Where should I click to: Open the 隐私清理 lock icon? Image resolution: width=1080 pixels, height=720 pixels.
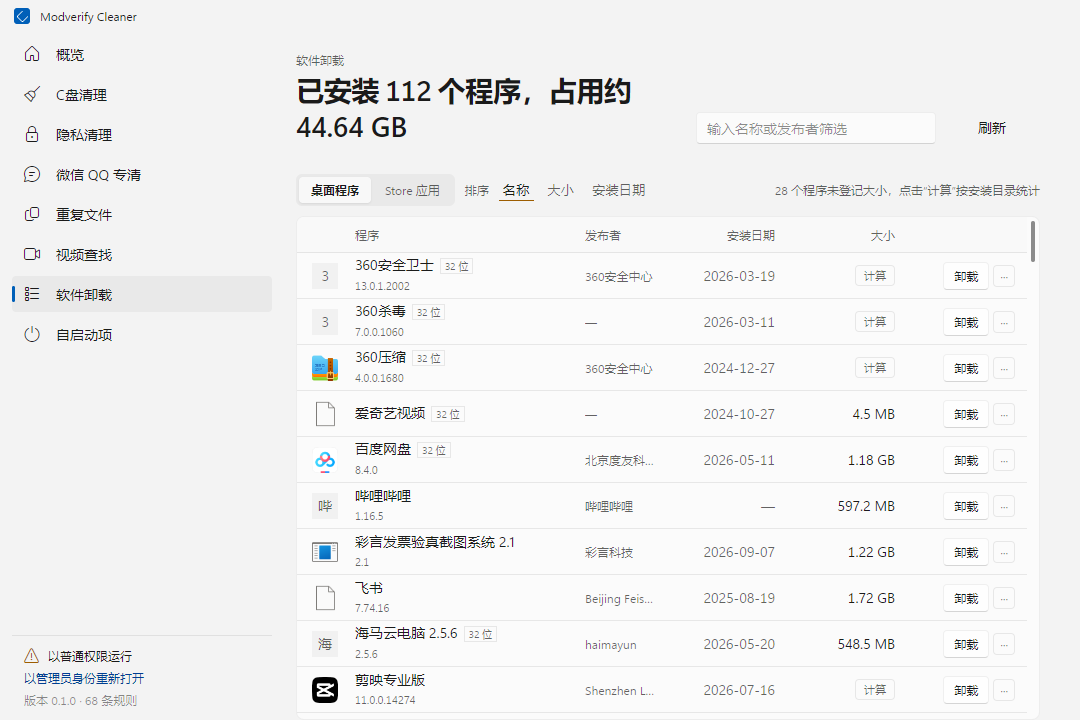[x=32, y=134]
